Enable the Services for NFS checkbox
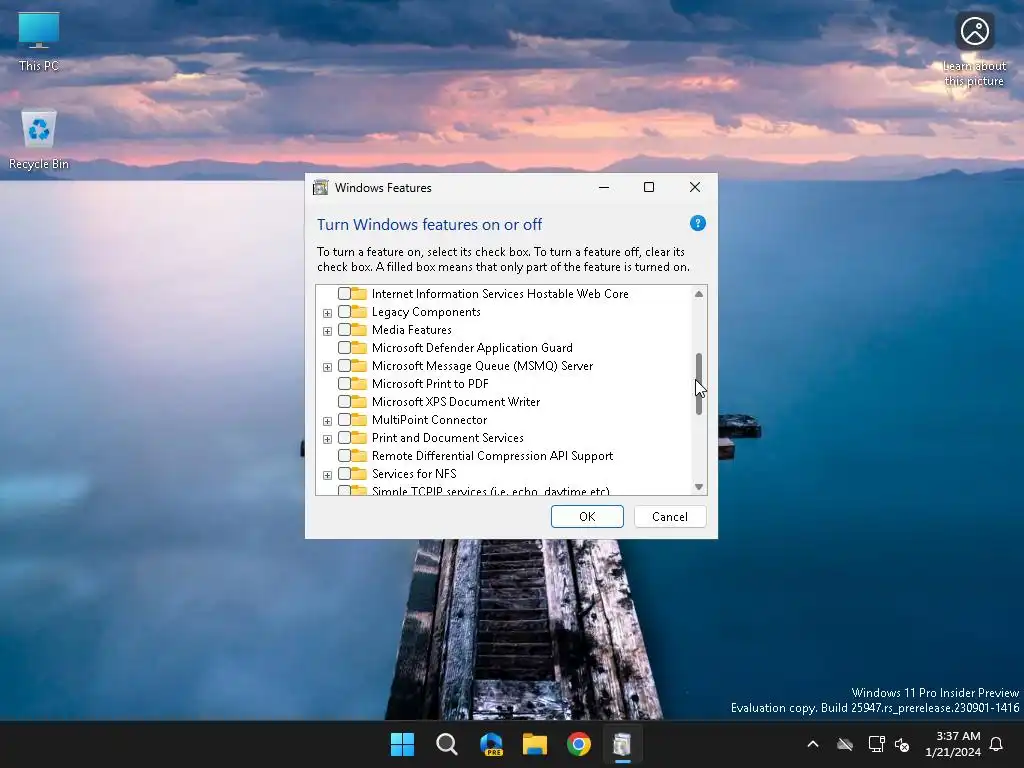Image resolution: width=1024 pixels, height=768 pixels. pyautogui.click(x=344, y=473)
